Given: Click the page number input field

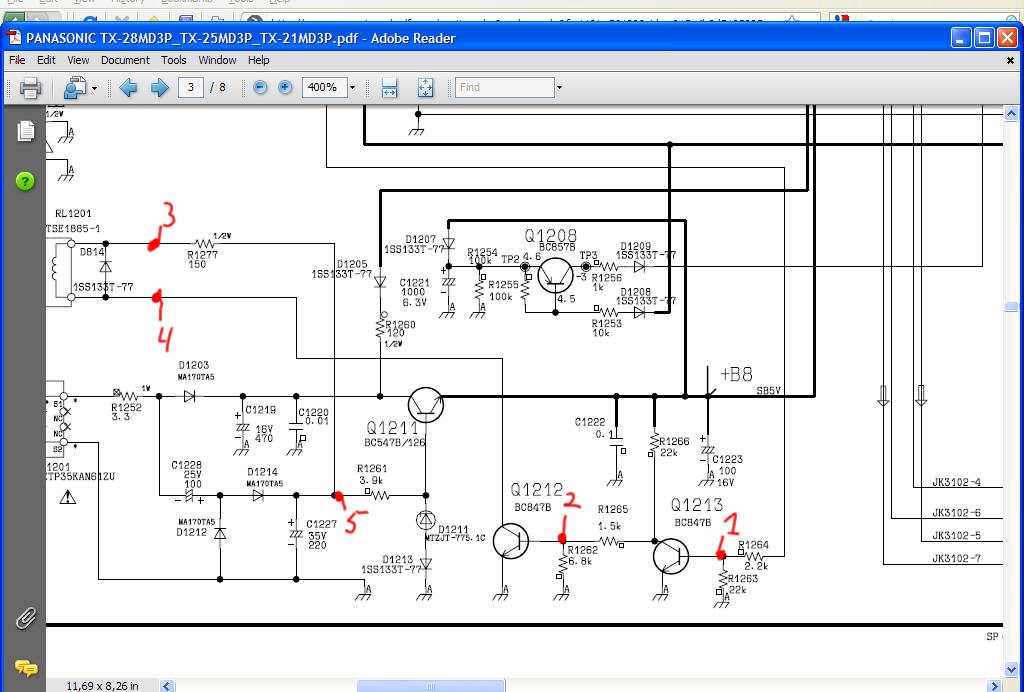Looking at the screenshot, I should click(x=191, y=88).
